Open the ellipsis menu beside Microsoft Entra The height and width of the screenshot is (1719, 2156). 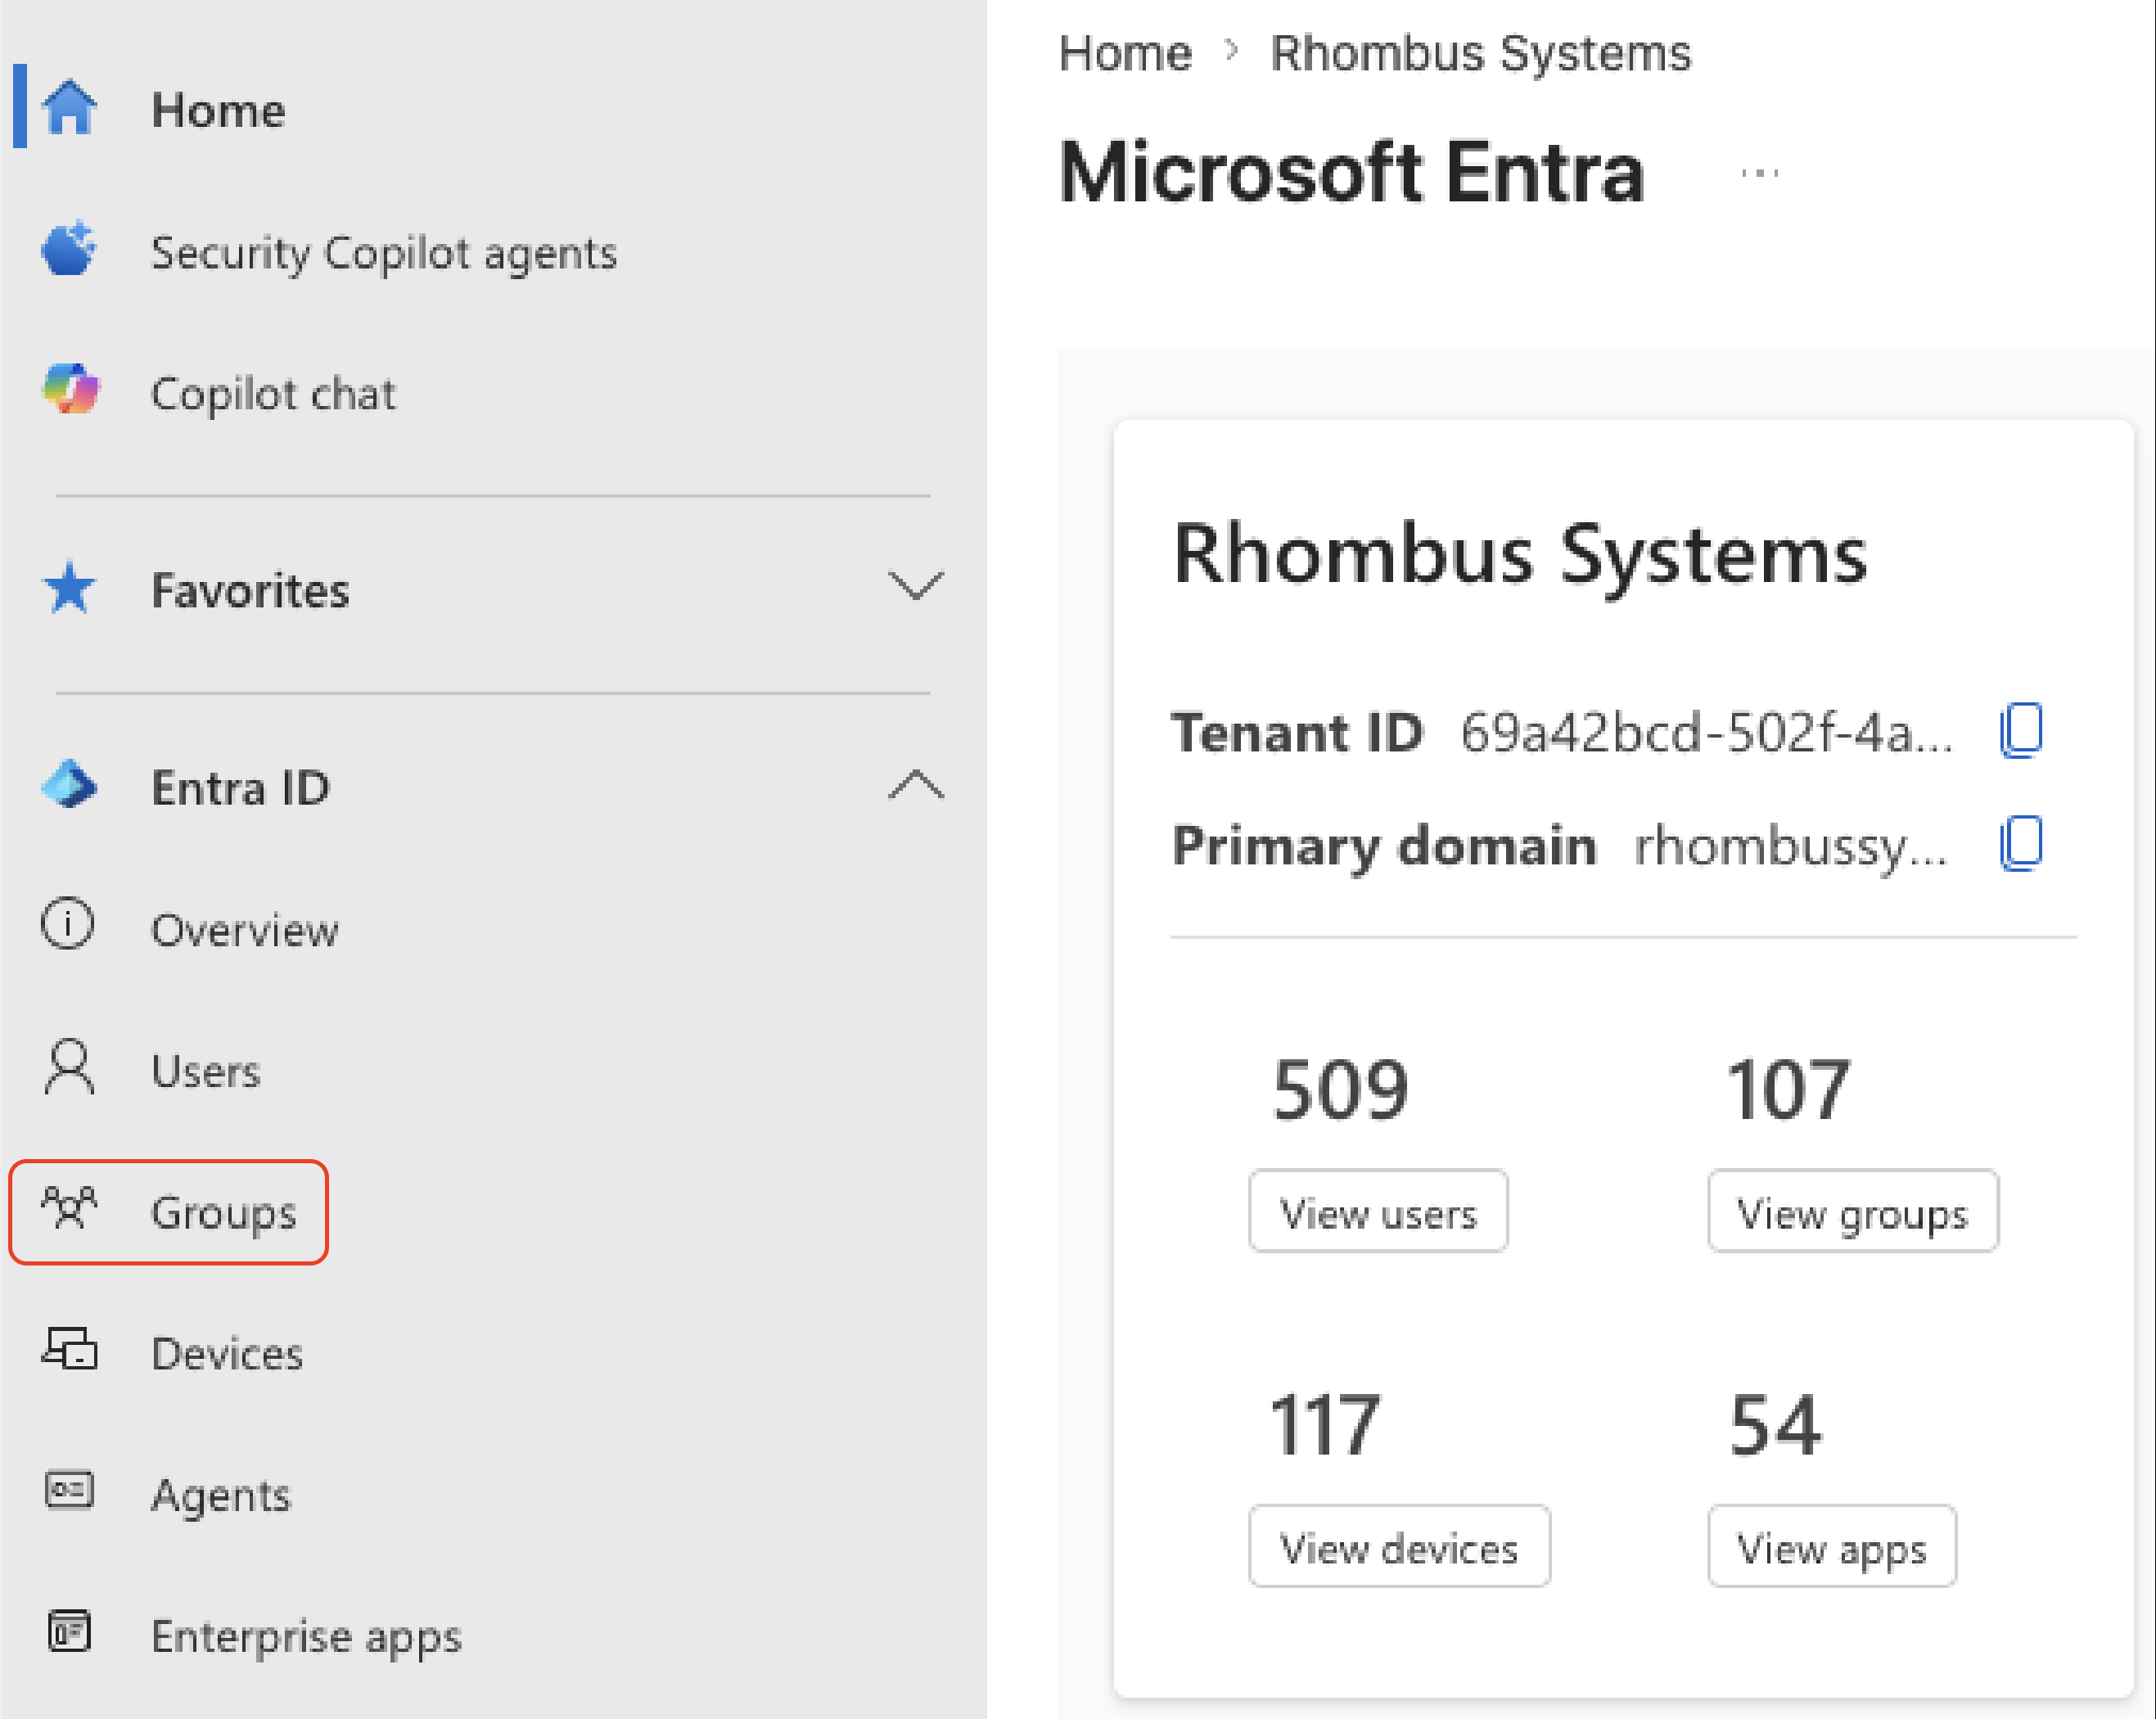coord(1760,173)
